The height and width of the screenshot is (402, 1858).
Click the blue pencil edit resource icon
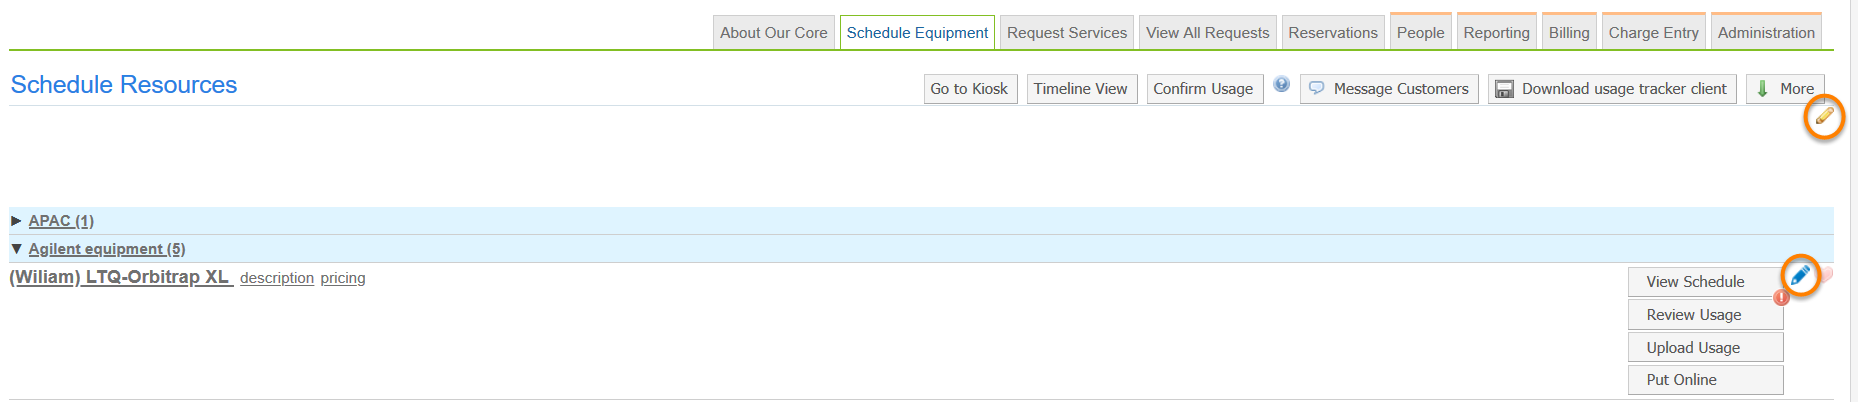point(1800,275)
